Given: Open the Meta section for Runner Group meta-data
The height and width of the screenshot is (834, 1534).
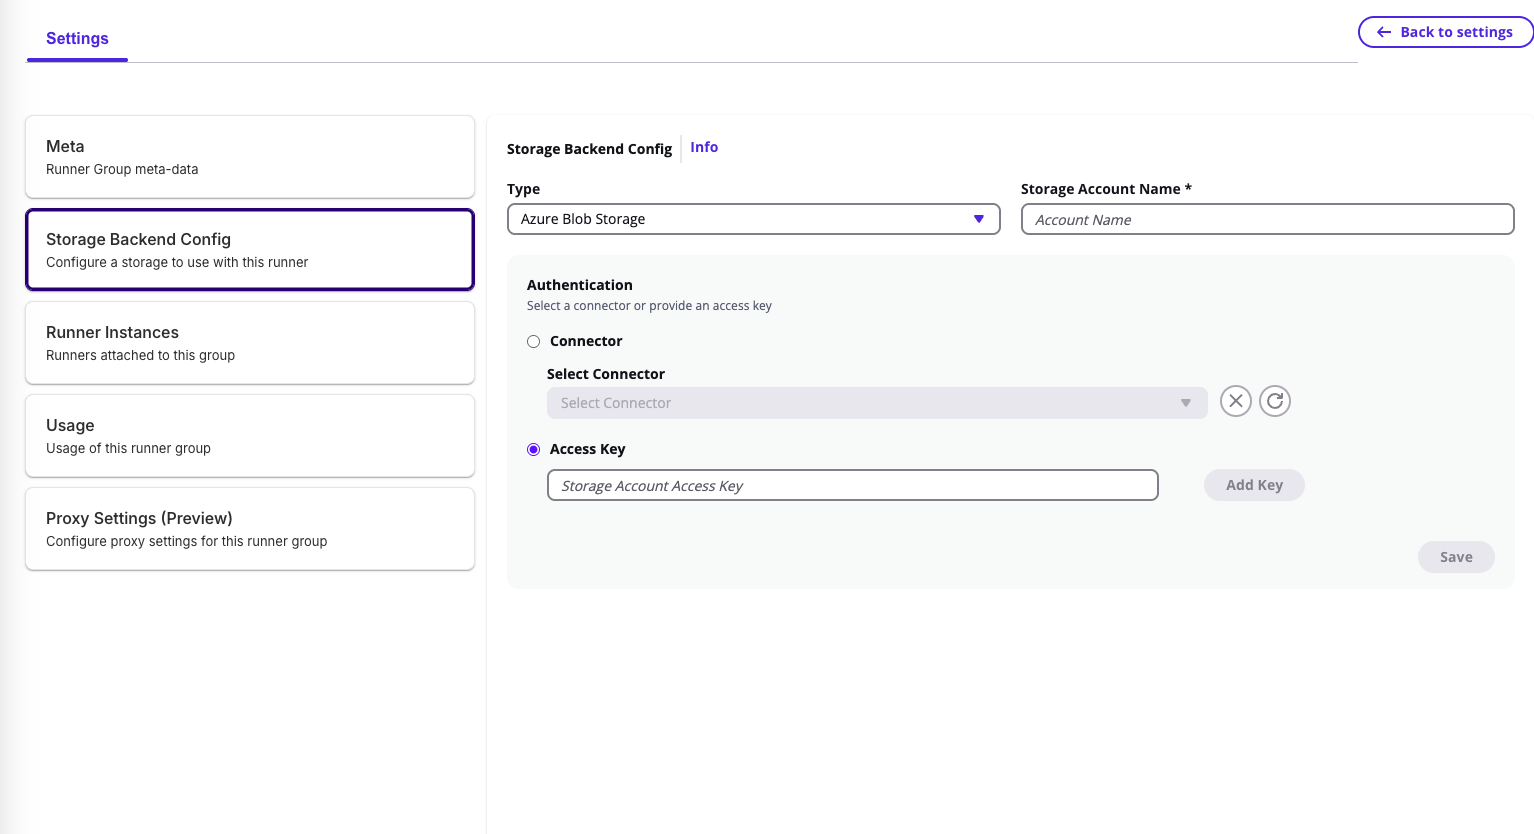Looking at the screenshot, I should [x=249, y=156].
